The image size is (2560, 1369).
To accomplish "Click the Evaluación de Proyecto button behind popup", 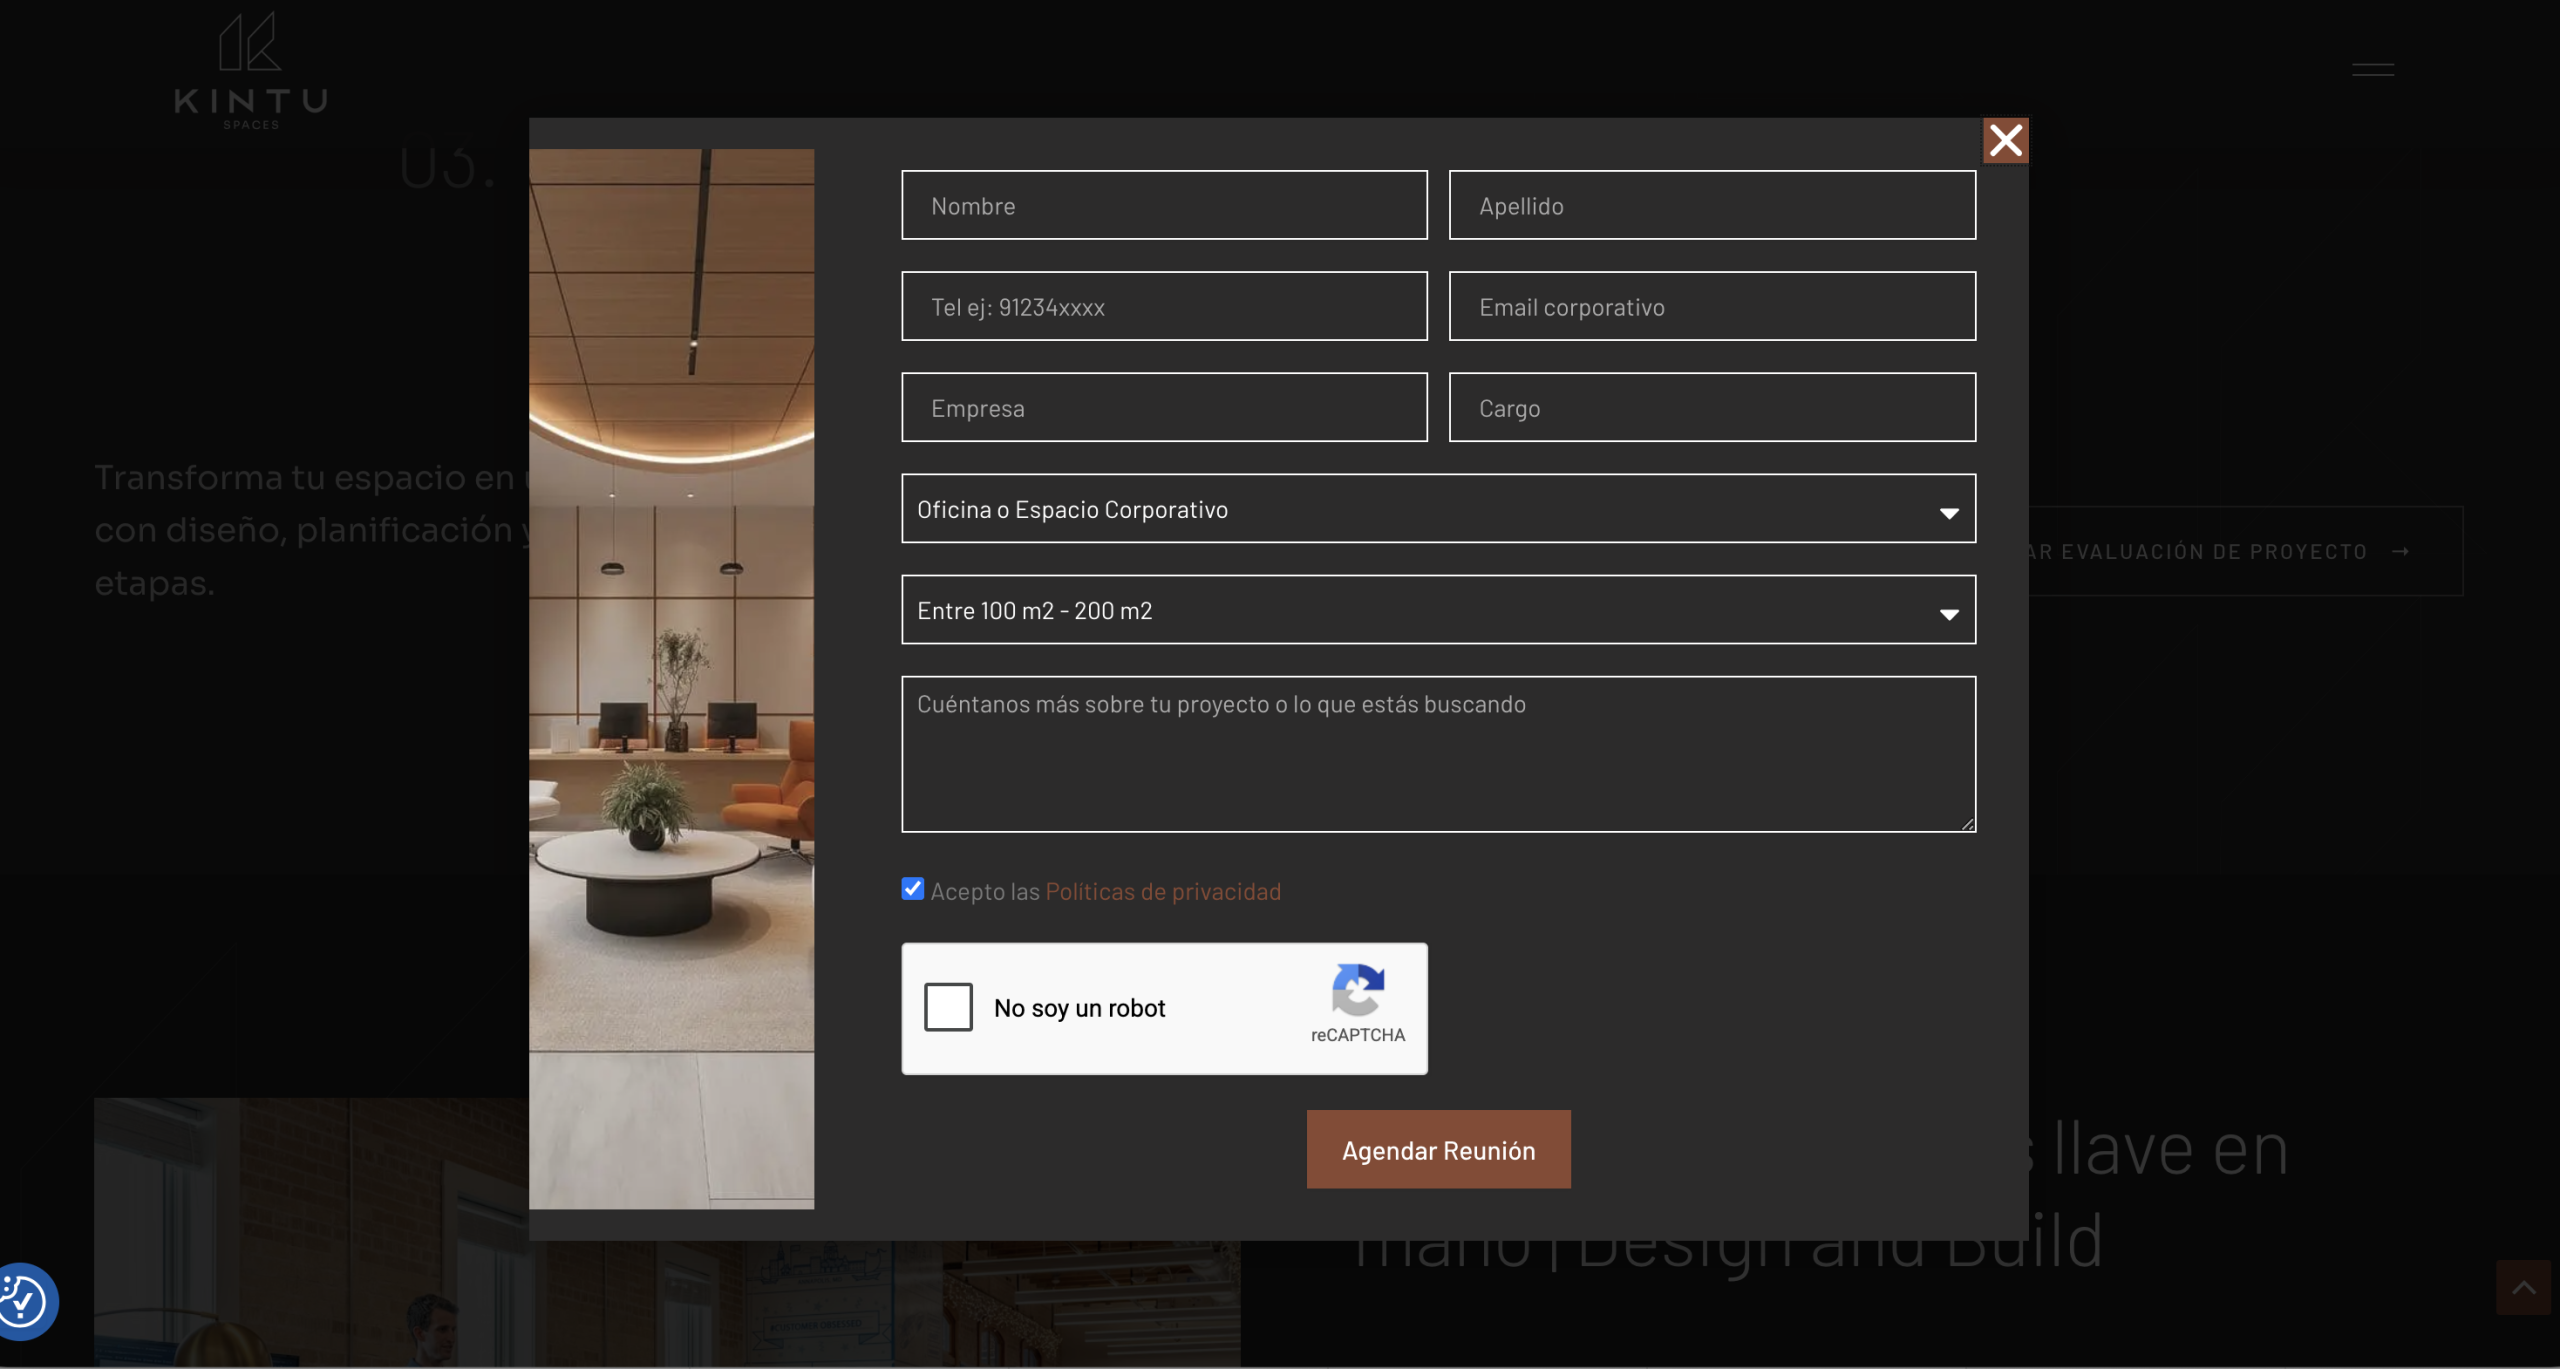I will coord(2245,551).
